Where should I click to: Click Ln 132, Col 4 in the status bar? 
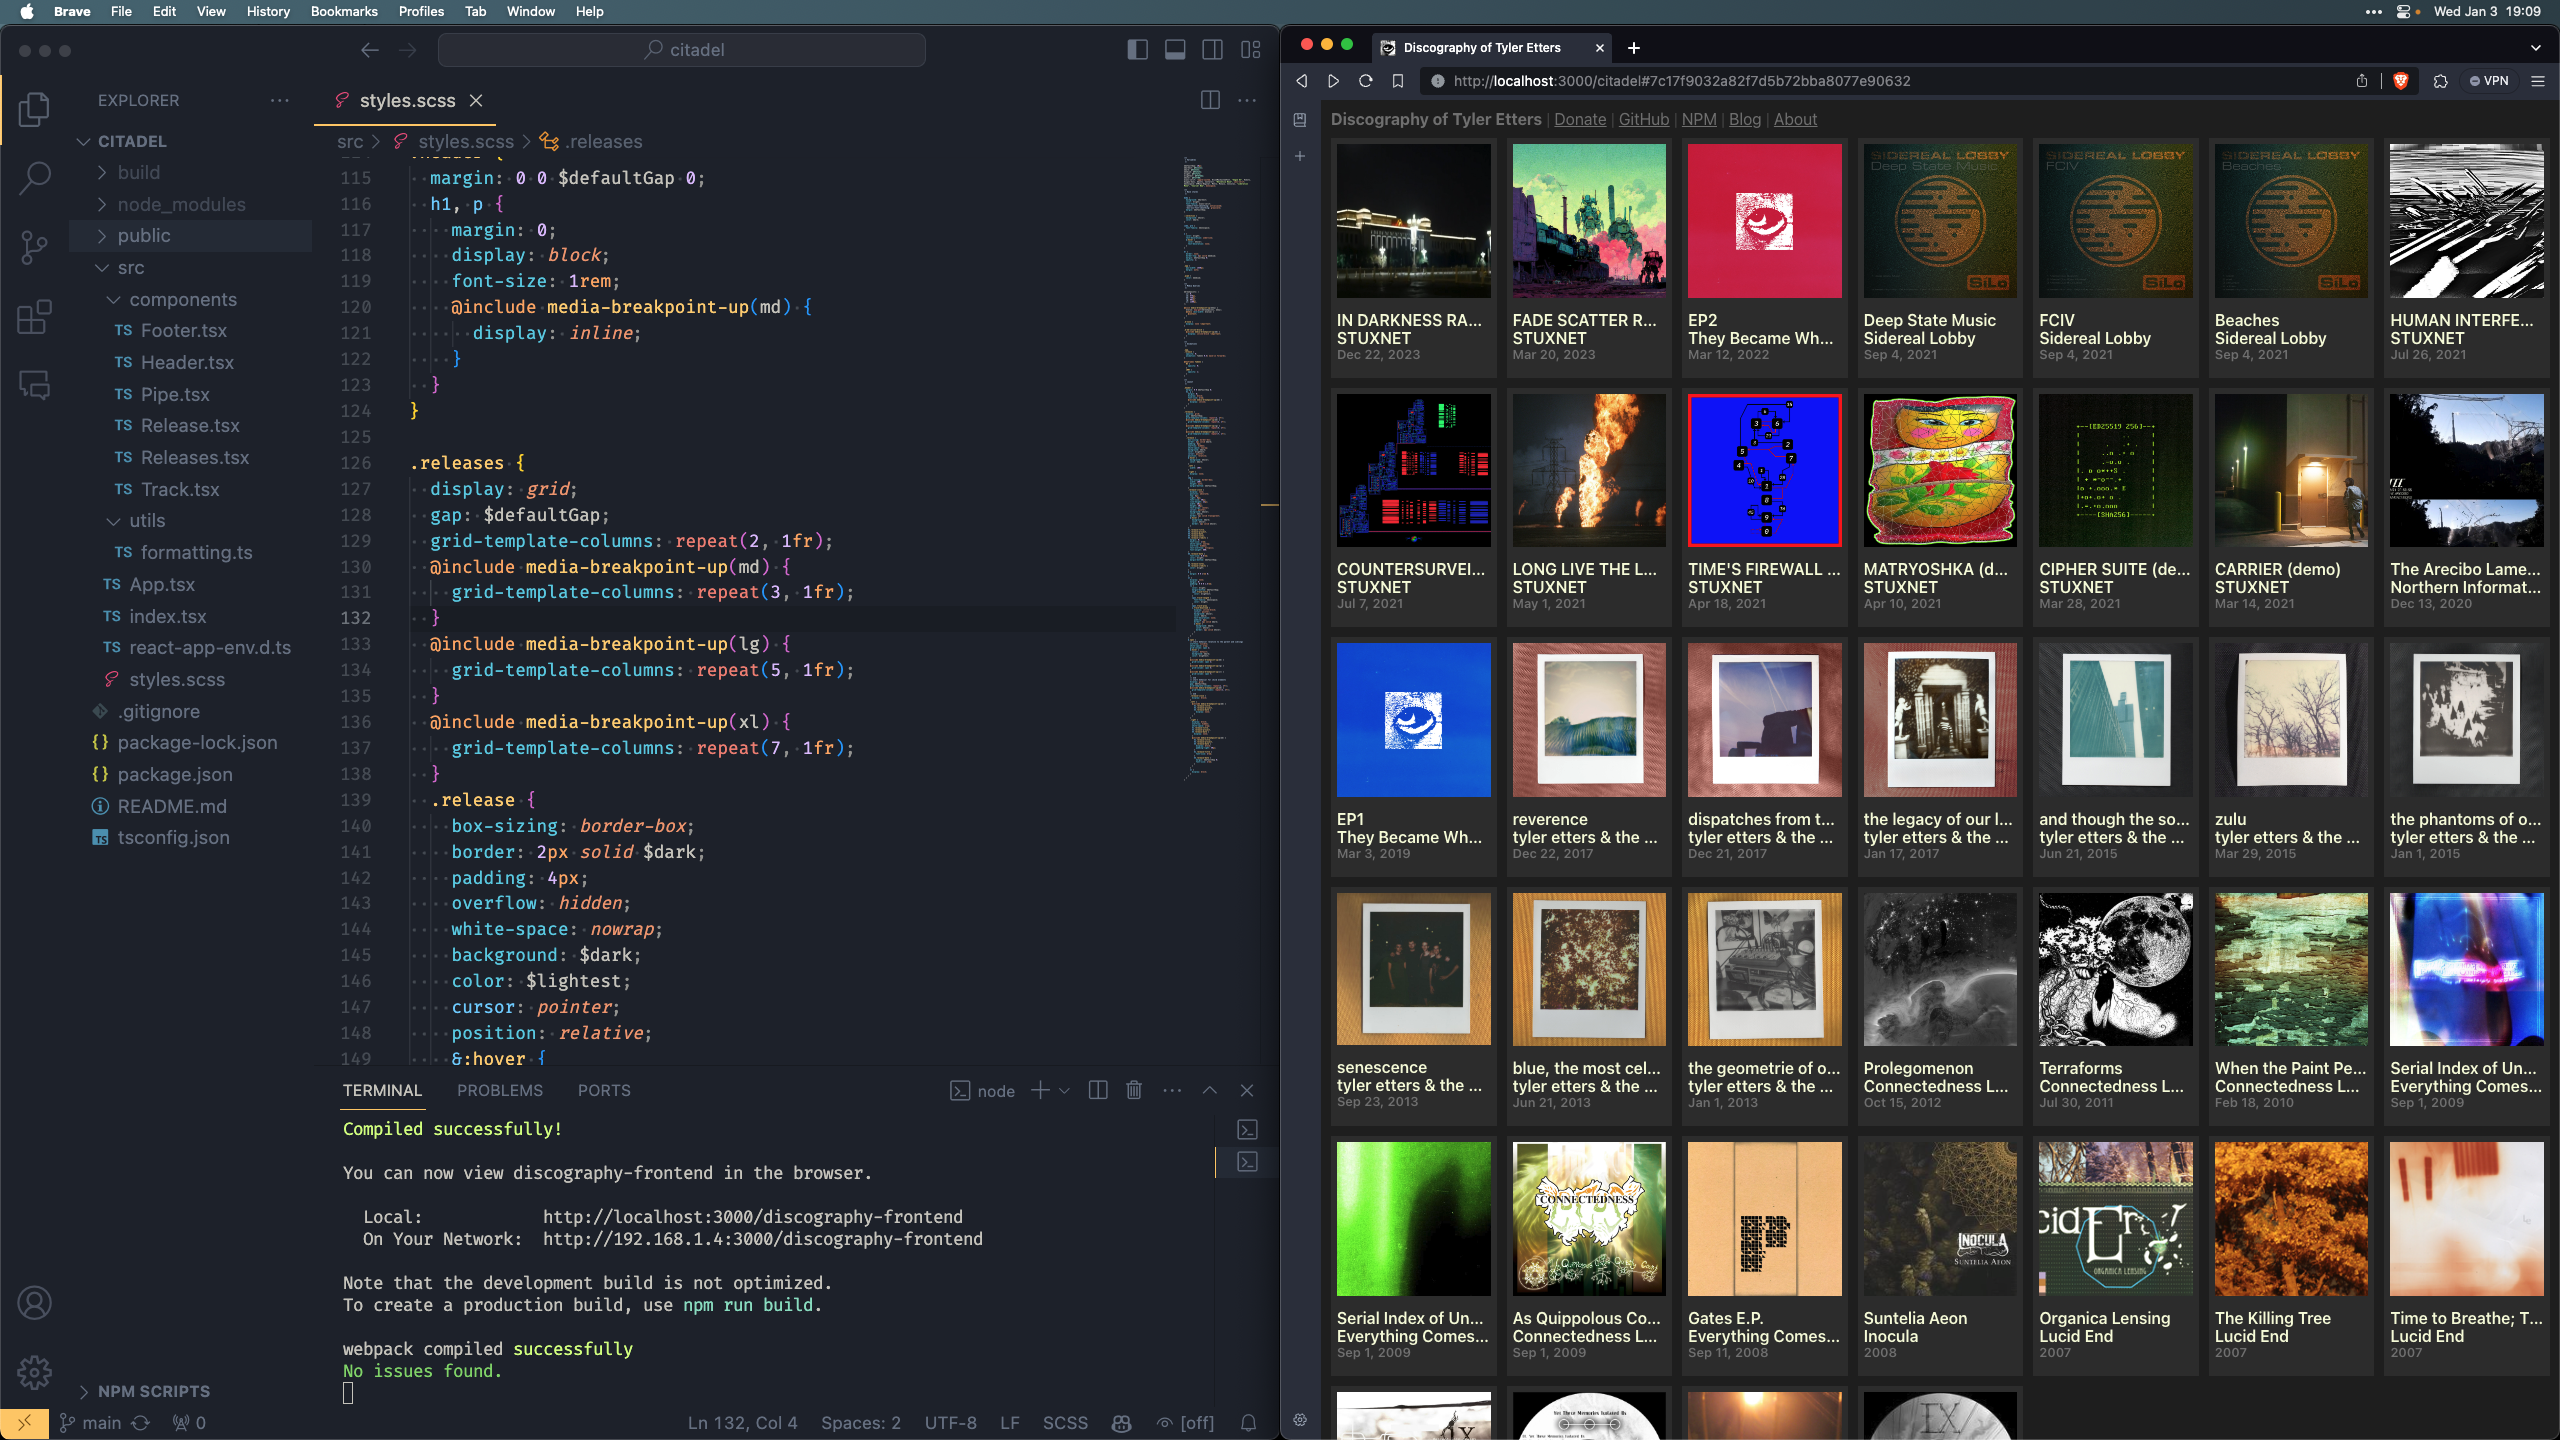(x=742, y=1423)
